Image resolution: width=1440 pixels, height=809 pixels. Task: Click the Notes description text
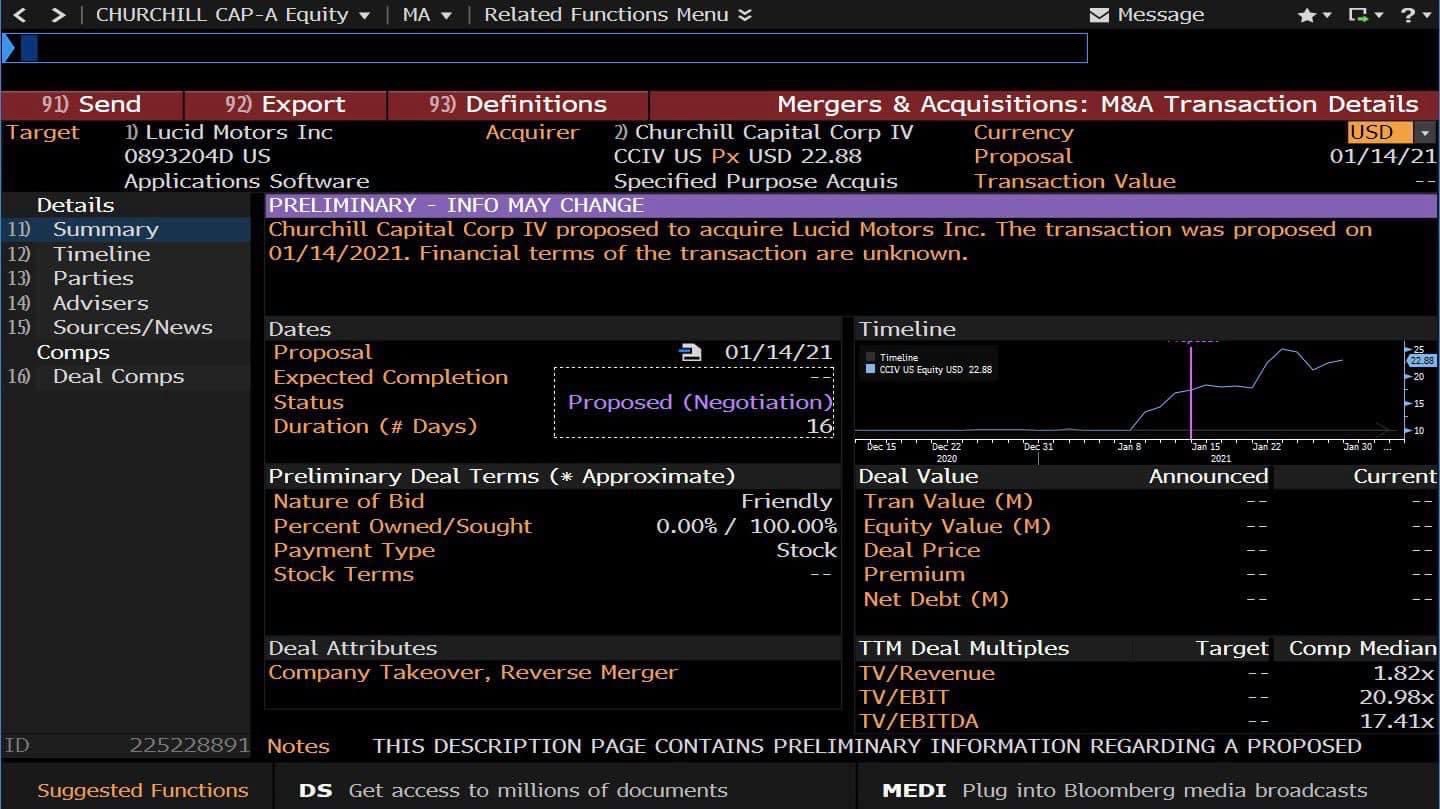coord(867,746)
